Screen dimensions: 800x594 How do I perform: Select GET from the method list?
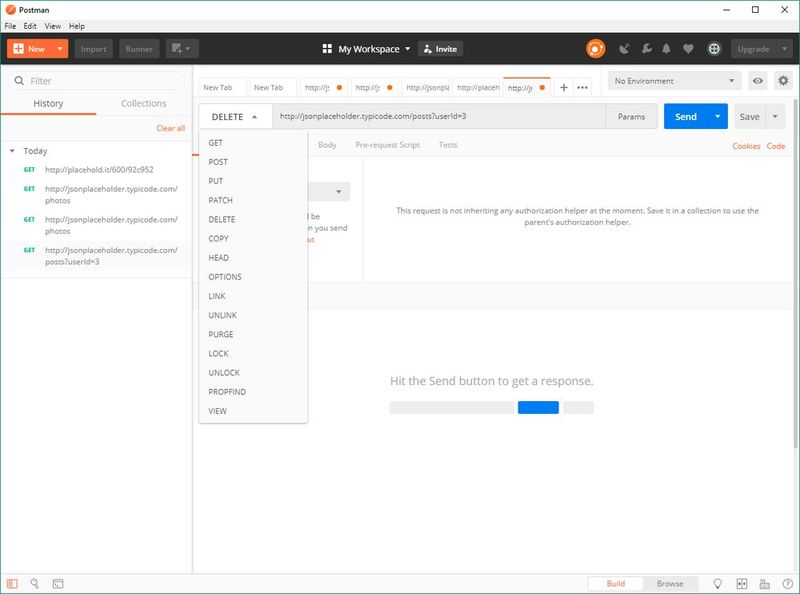(x=253, y=143)
